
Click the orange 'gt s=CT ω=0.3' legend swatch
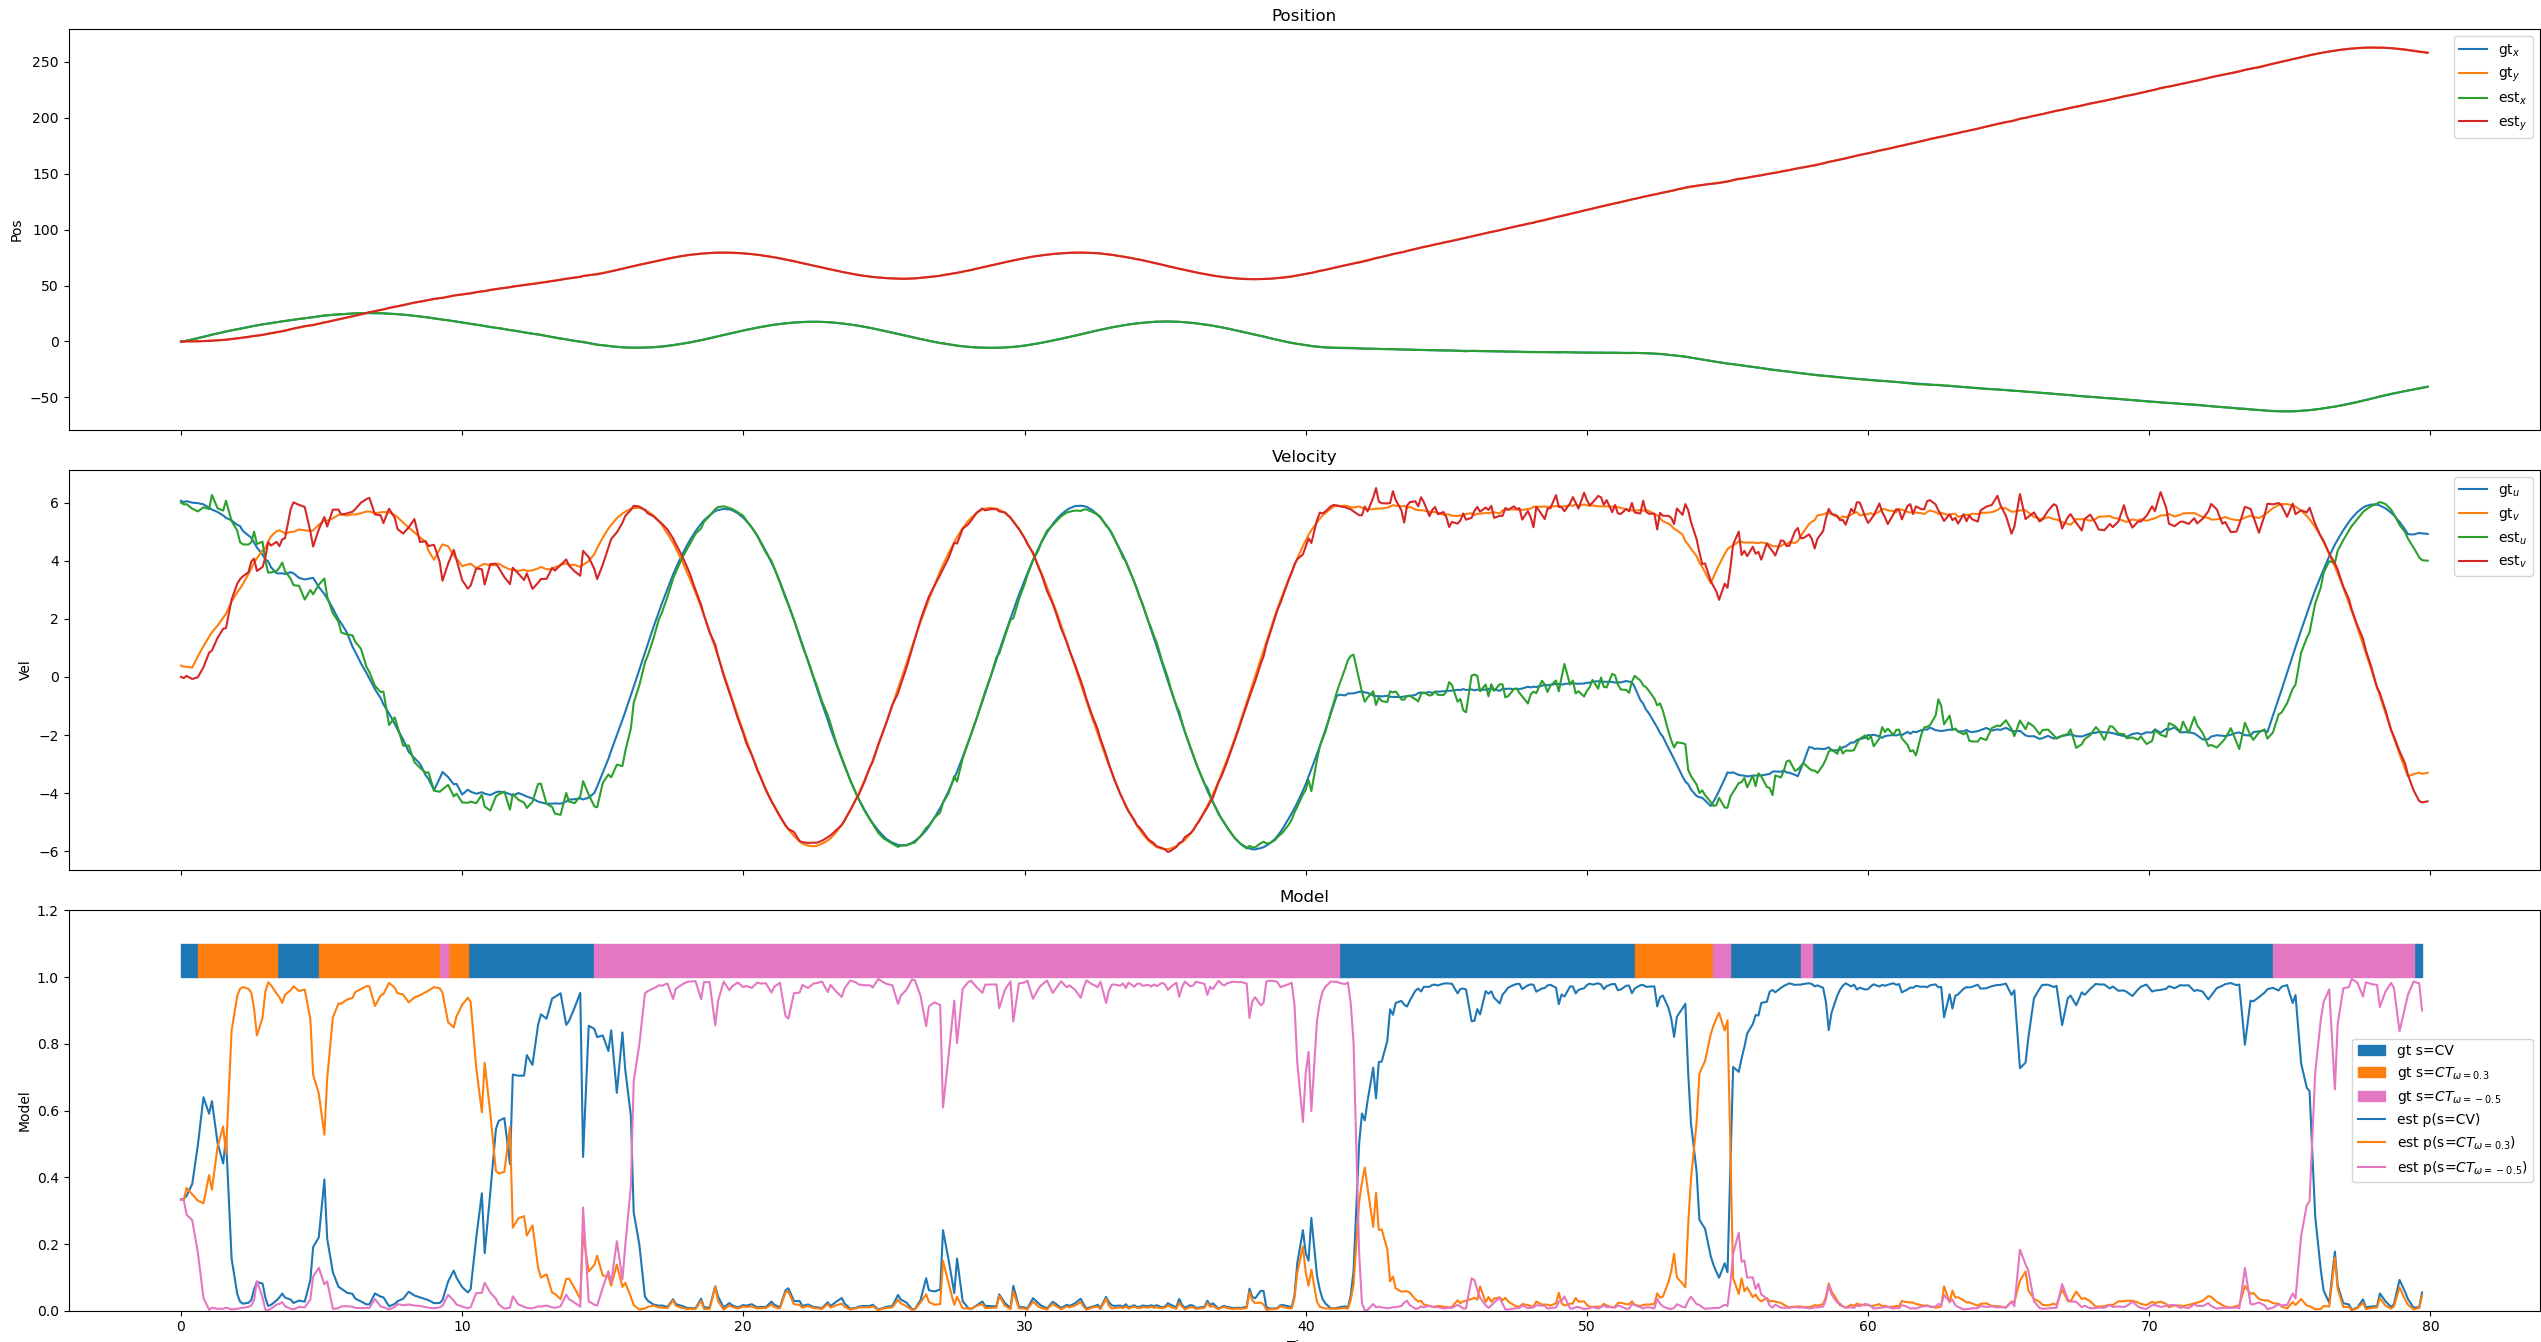coord(2371,1073)
